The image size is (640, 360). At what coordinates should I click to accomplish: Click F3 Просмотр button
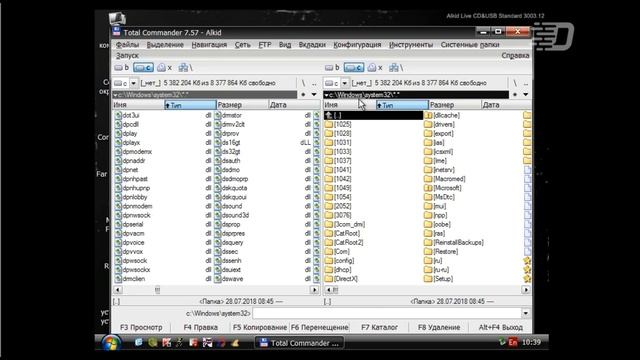(x=141, y=327)
